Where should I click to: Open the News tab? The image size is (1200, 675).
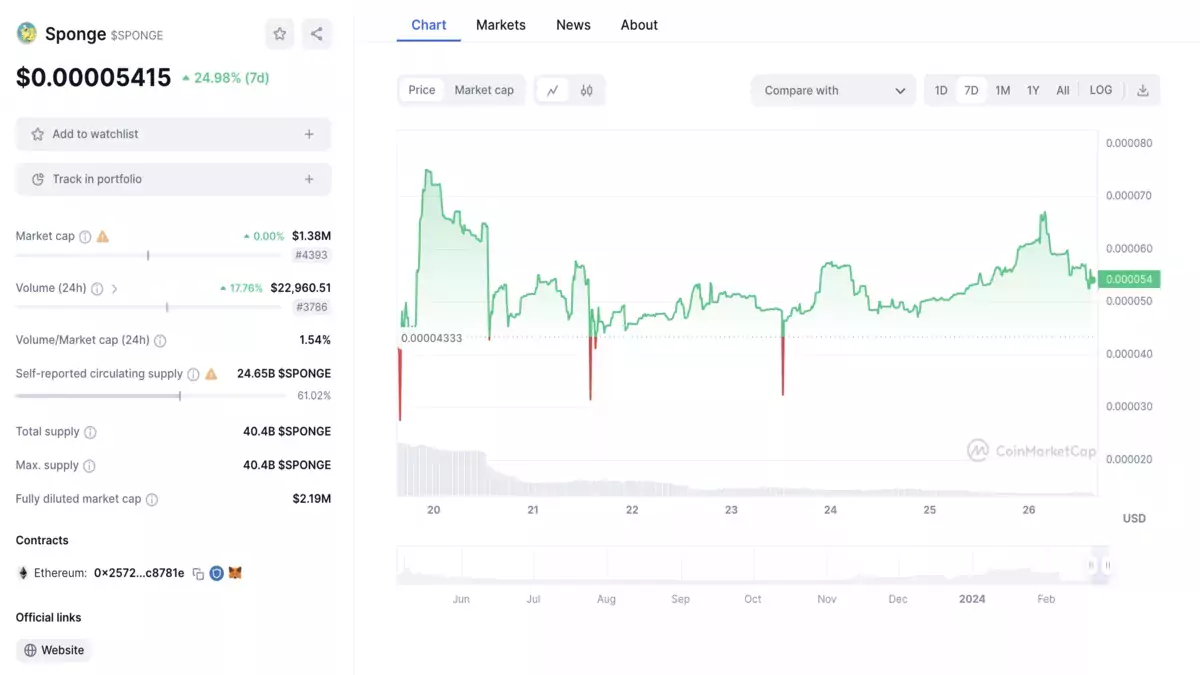click(574, 25)
